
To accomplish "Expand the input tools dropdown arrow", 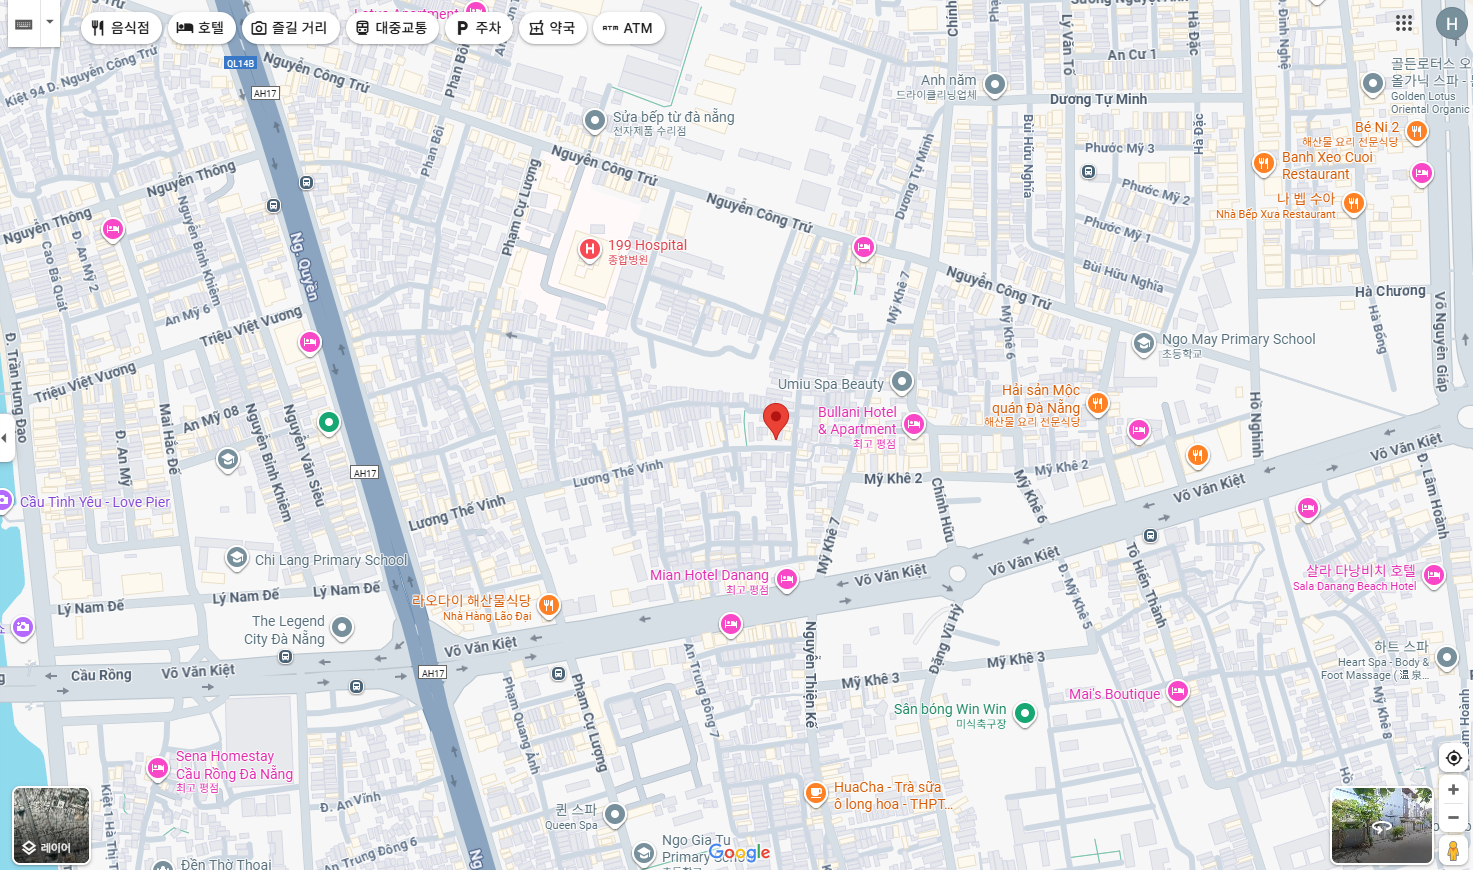I will tap(49, 23).
